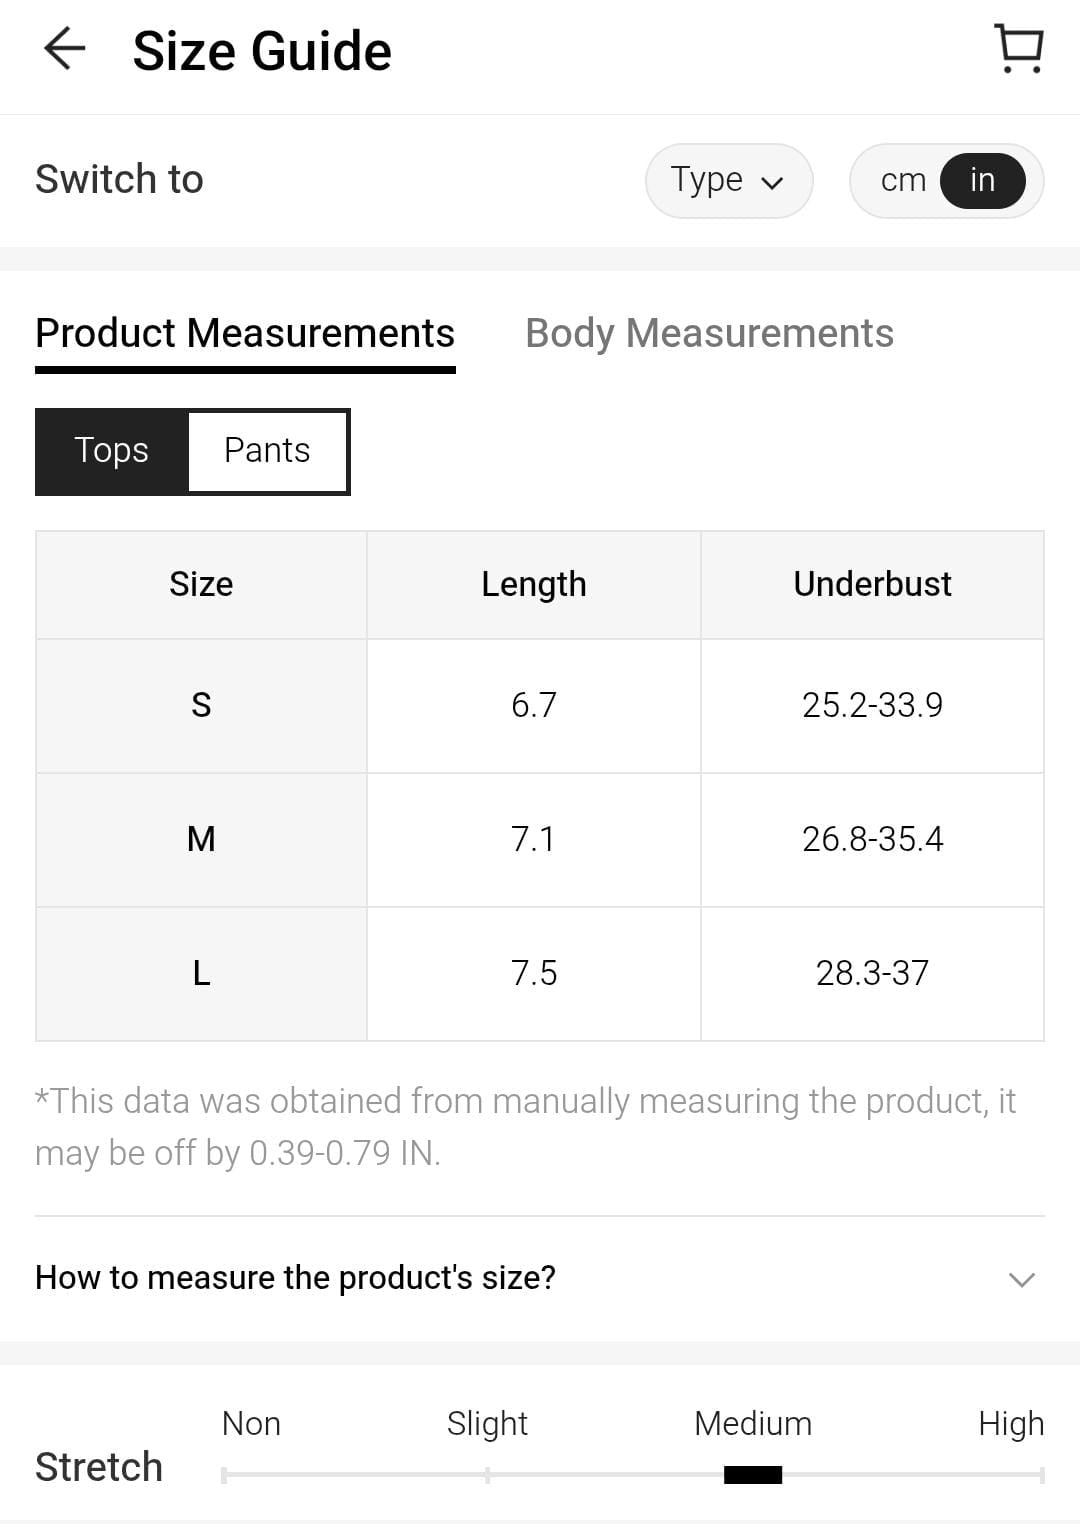Tap "How to measure the product's size?"
The width and height of the screenshot is (1080, 1524).
click(295, 1278)
